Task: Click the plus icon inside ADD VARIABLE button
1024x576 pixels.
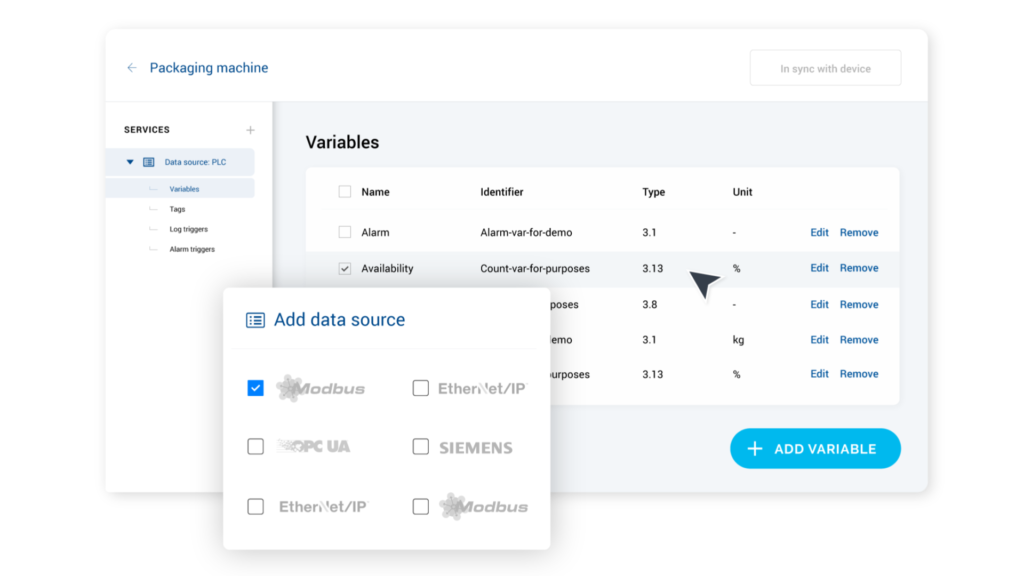Action: [757, 448]
